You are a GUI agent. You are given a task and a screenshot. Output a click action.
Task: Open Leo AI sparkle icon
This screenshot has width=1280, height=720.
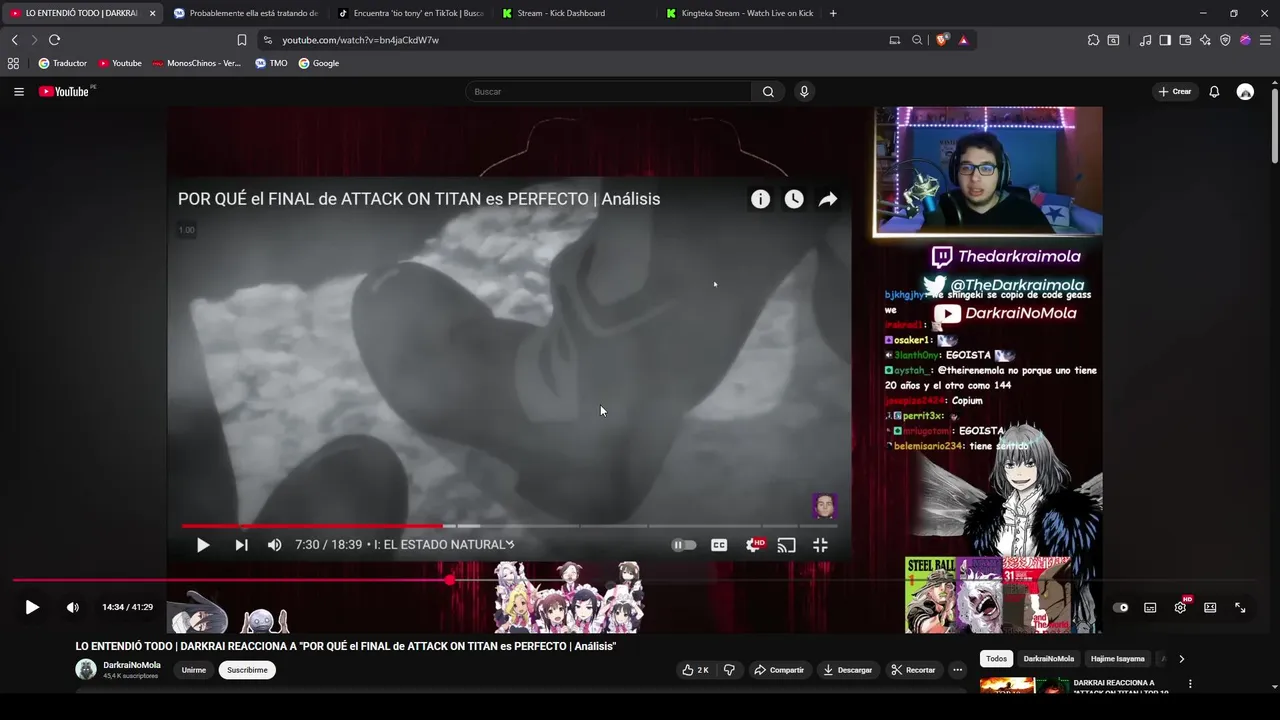pyautogui.click(x=1205, y=40)
